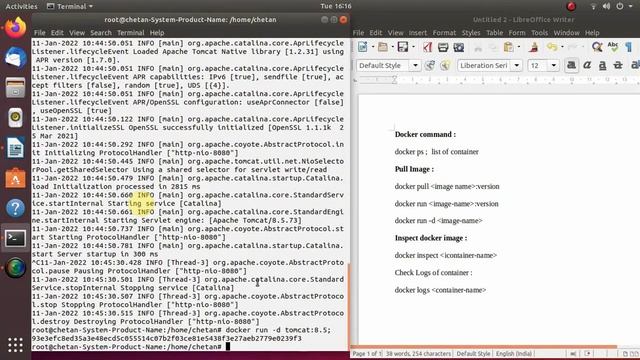Viewport: 640px width, 360px height.
Task: Expand the Open file dropdown arrow
Action: 393,47
